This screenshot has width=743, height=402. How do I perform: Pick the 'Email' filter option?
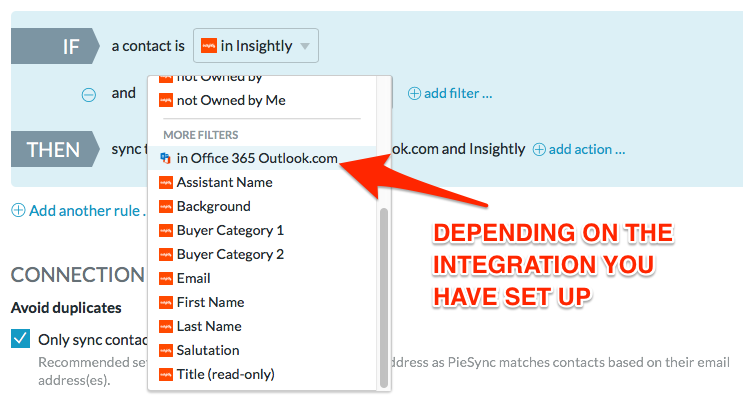(262, 278)
